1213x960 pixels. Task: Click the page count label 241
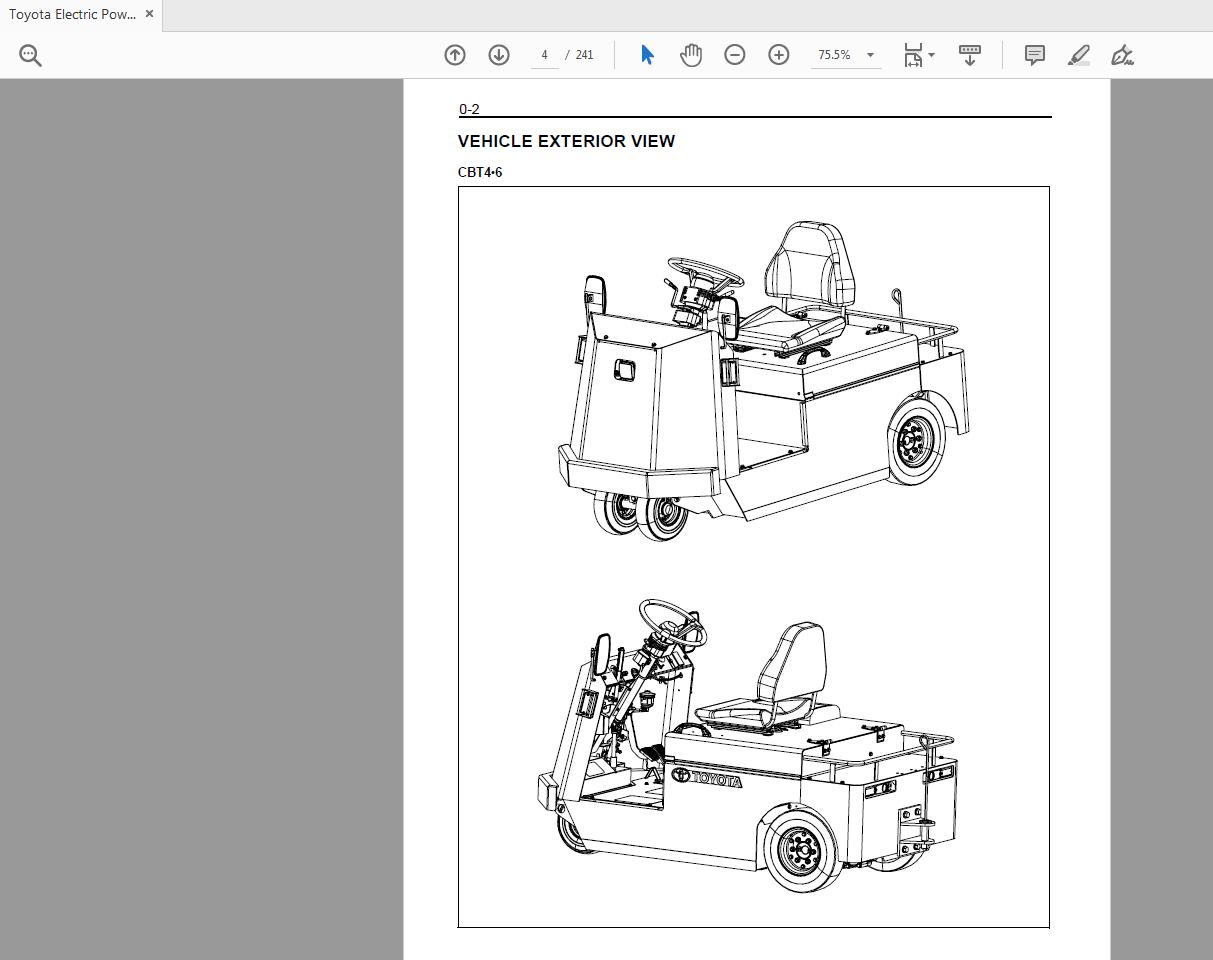(583, 55)
